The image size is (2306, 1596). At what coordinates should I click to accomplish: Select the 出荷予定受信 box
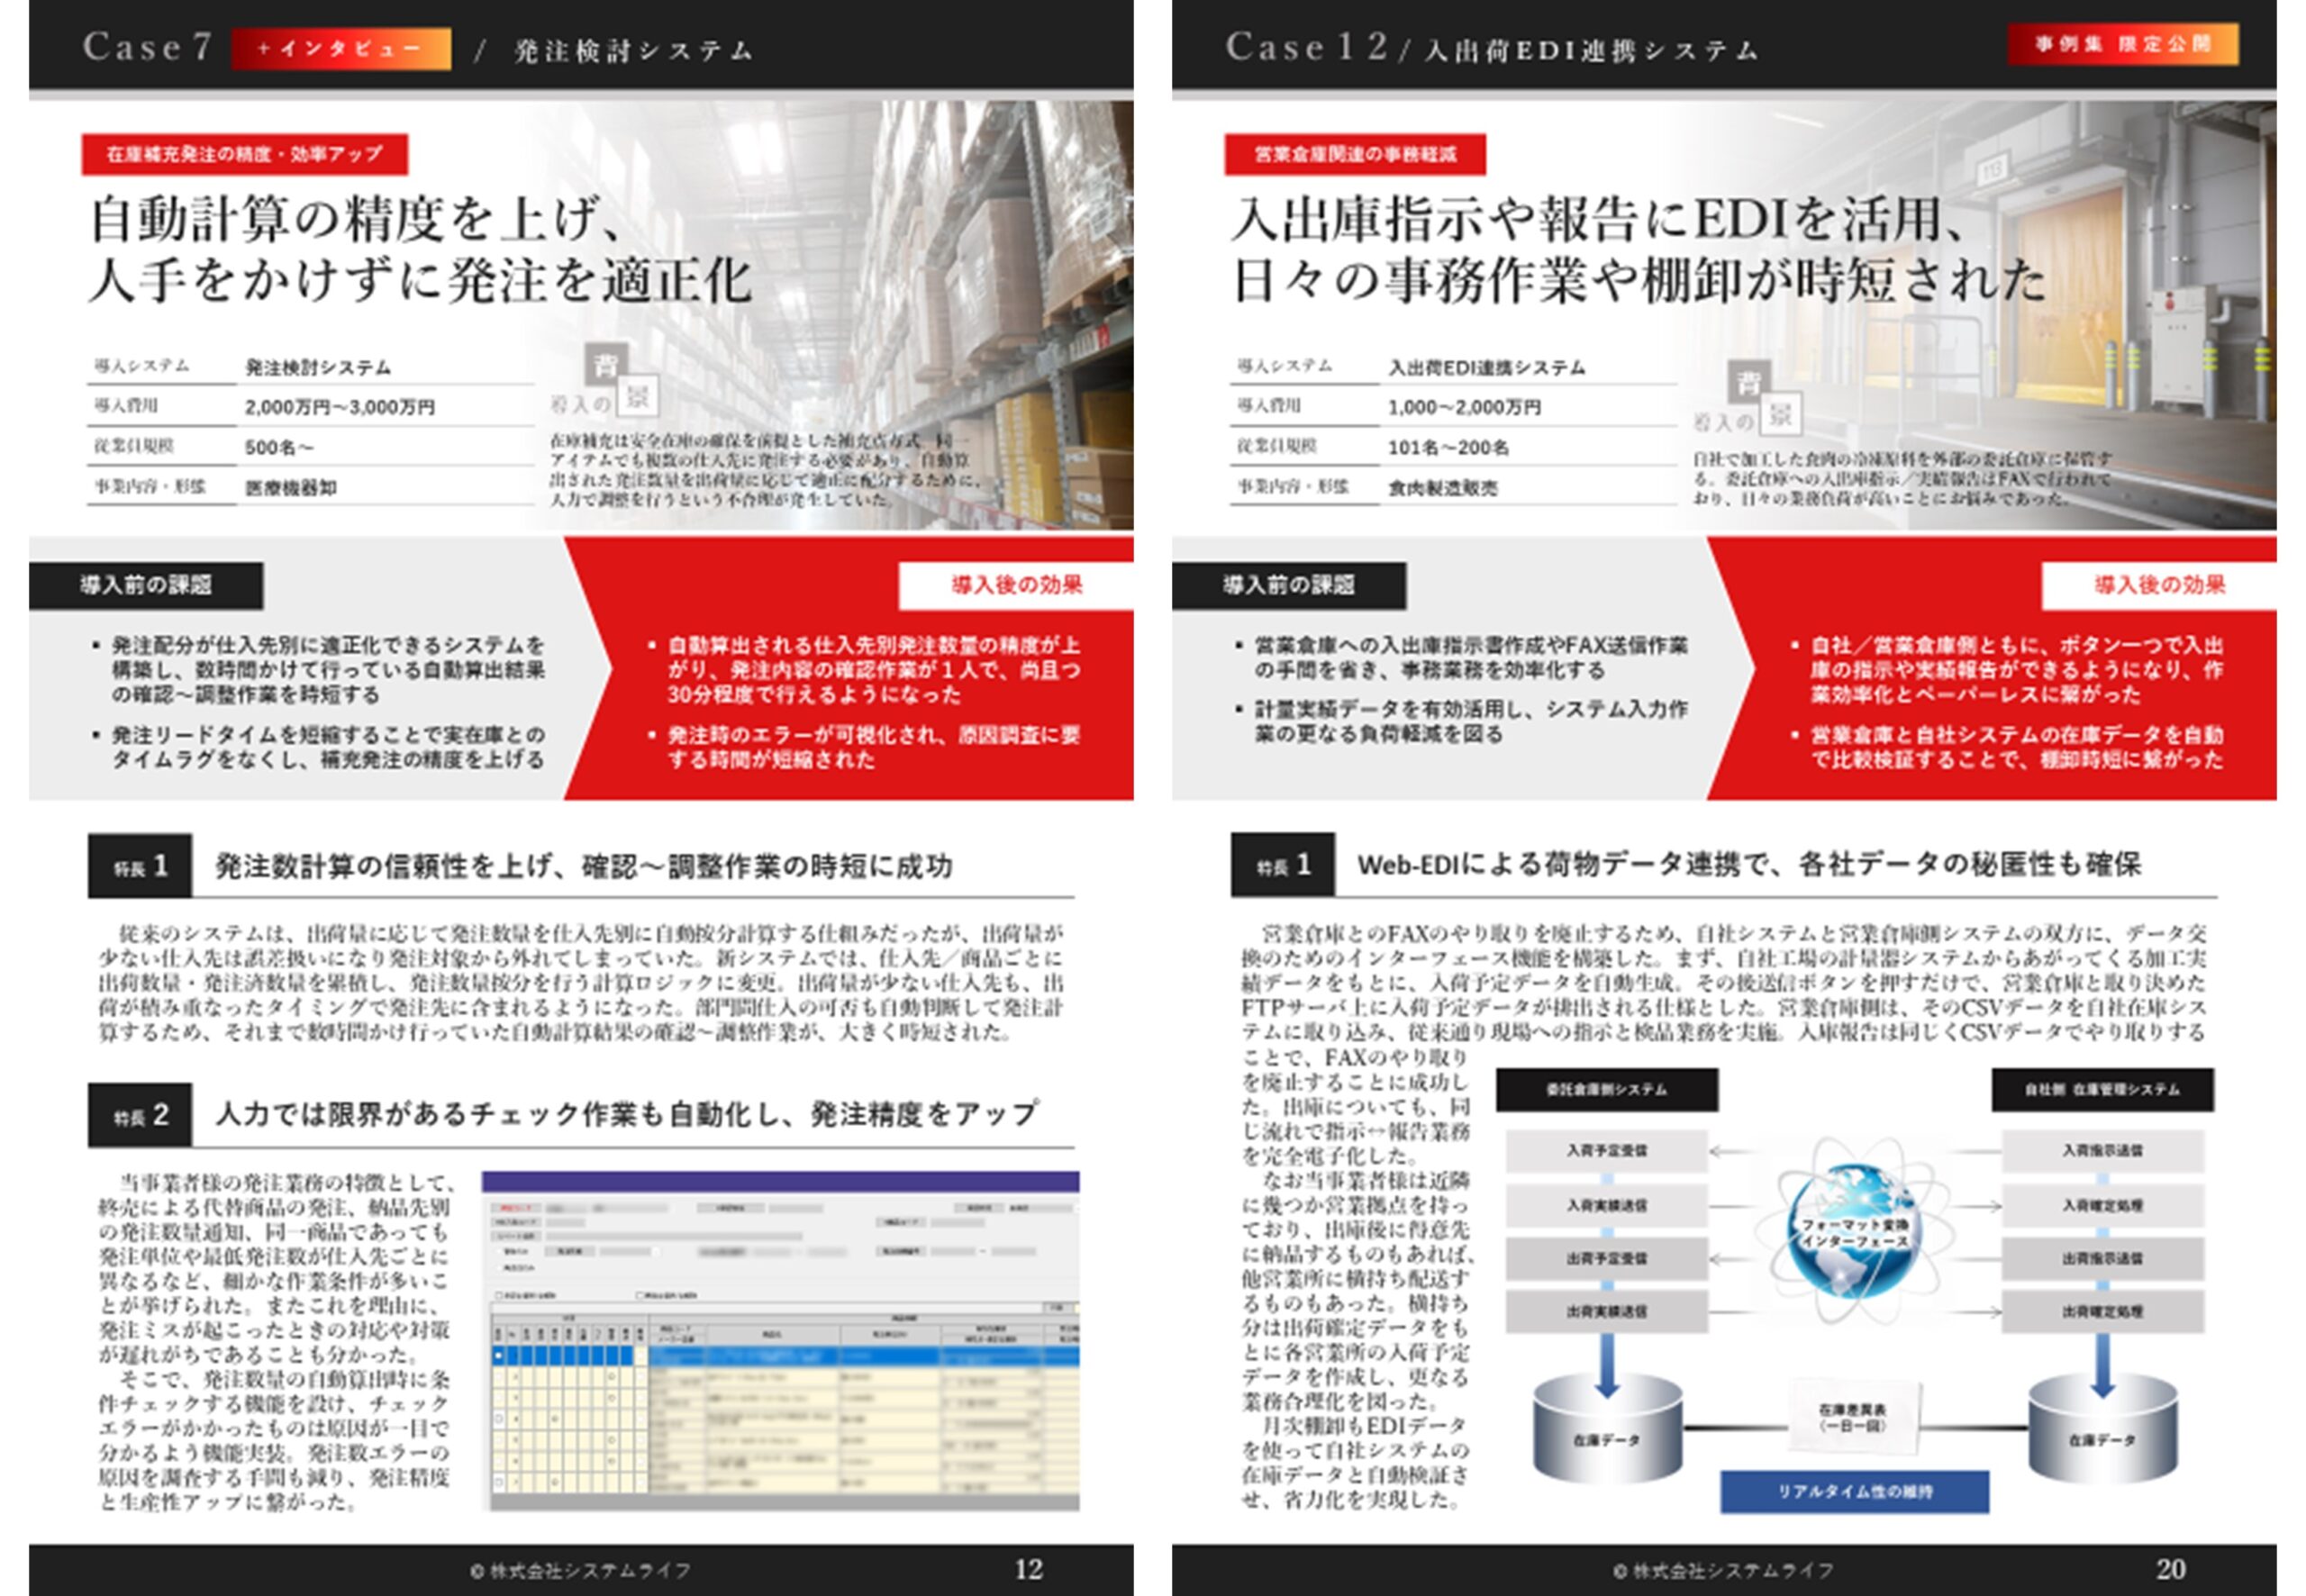[1606, 1258]
